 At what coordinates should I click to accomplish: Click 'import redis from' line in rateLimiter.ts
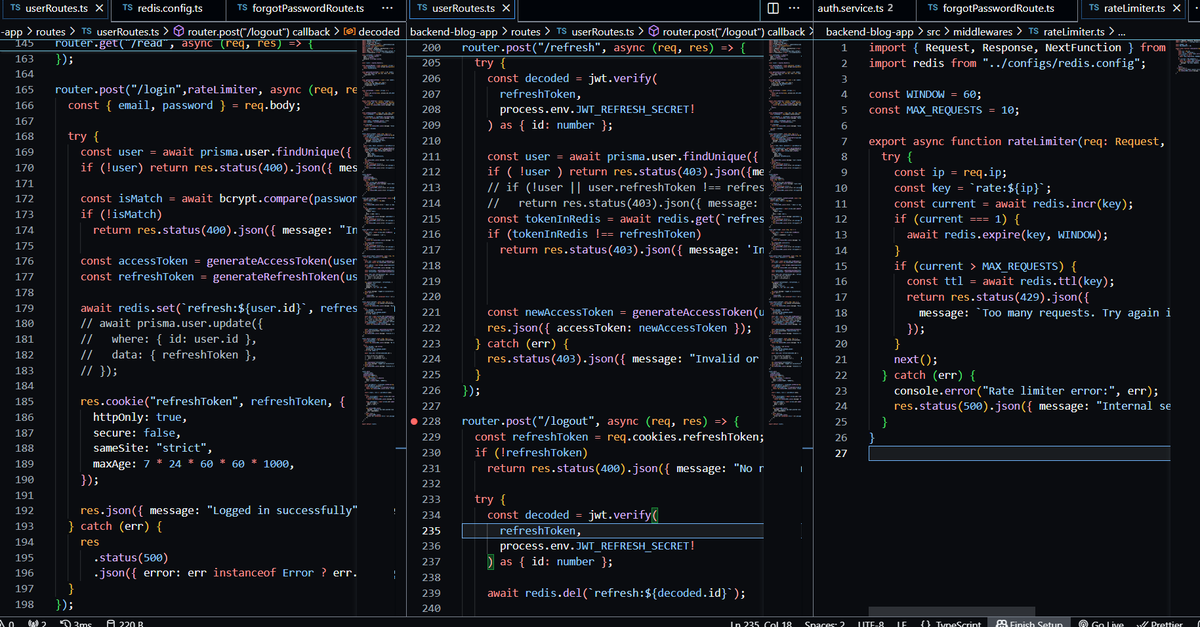pos(1007,63)
